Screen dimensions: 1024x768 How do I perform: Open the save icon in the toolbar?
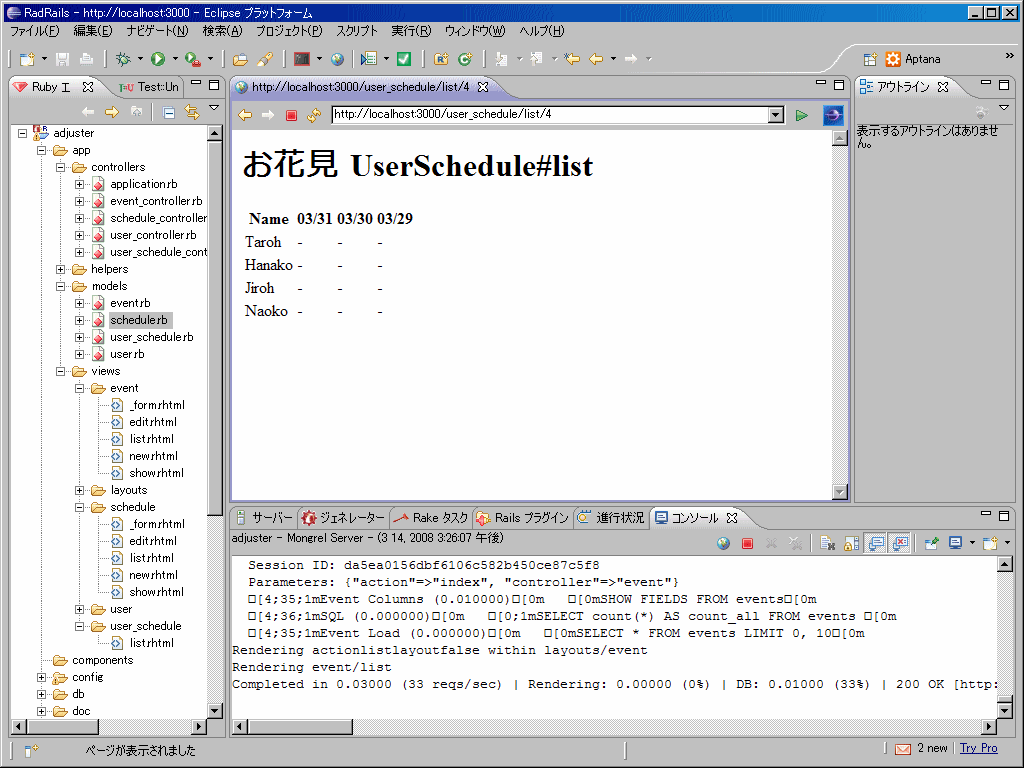click(x=61, y=59)
